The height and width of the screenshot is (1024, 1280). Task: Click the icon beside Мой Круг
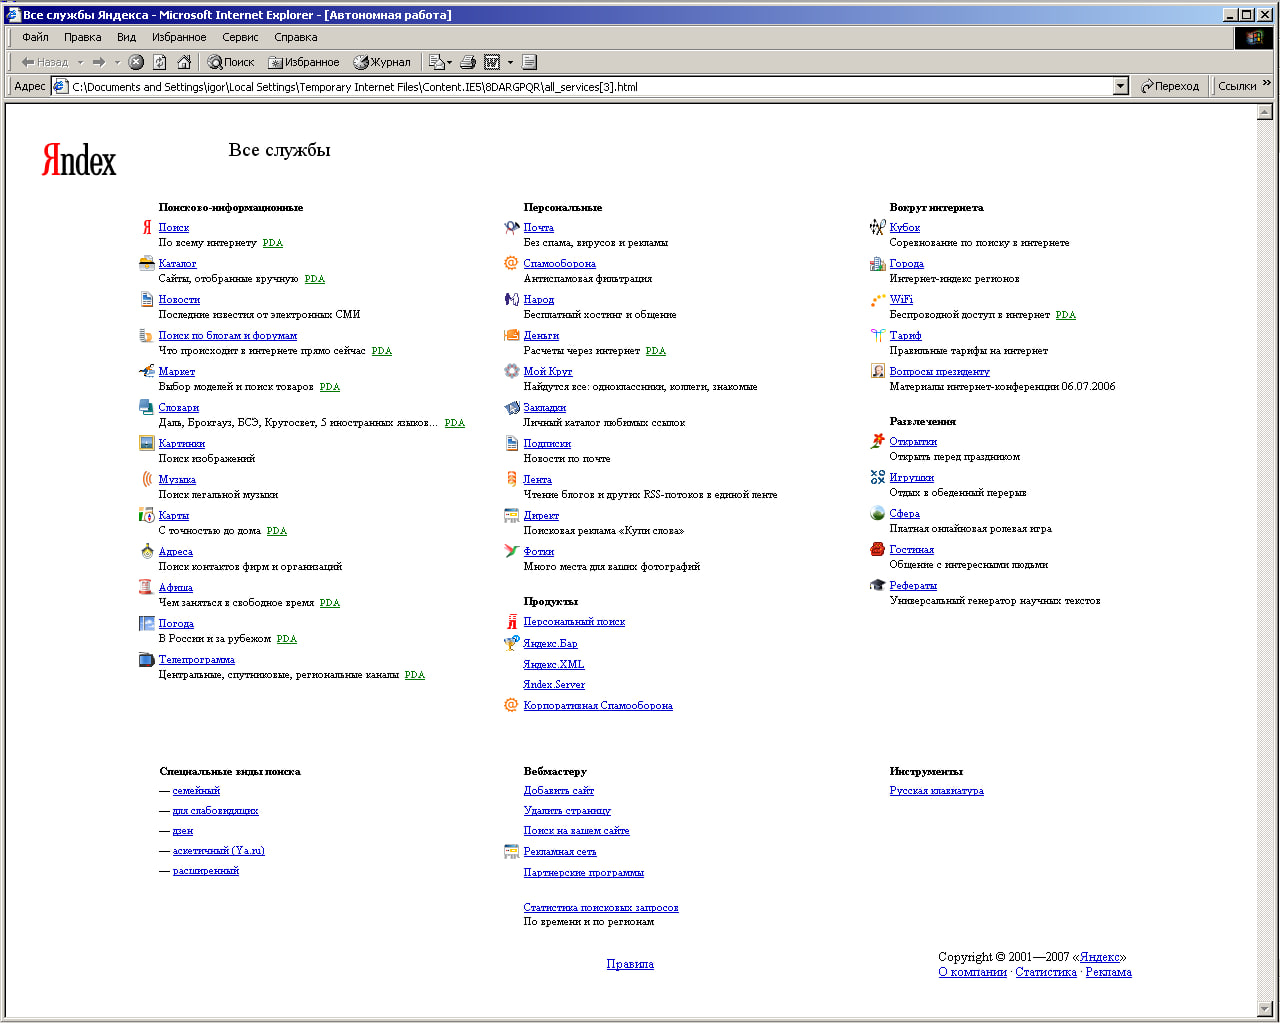point(512,371)
